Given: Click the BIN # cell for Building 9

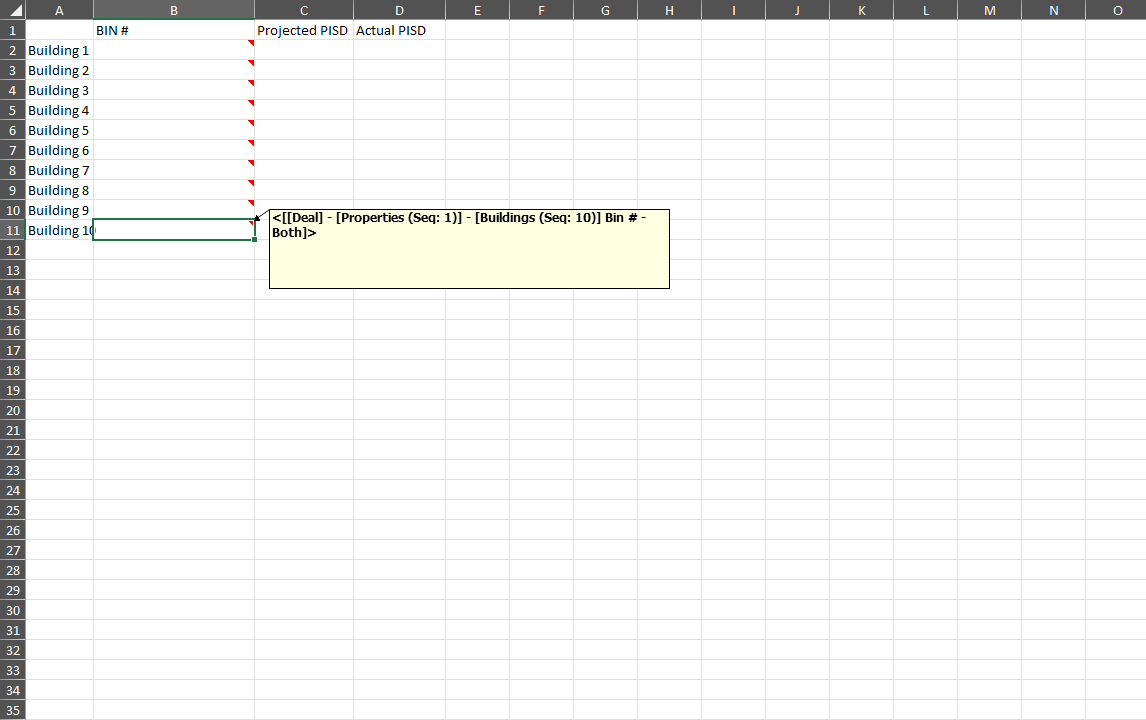Looking at the screenshot, I should pos(174,210).
